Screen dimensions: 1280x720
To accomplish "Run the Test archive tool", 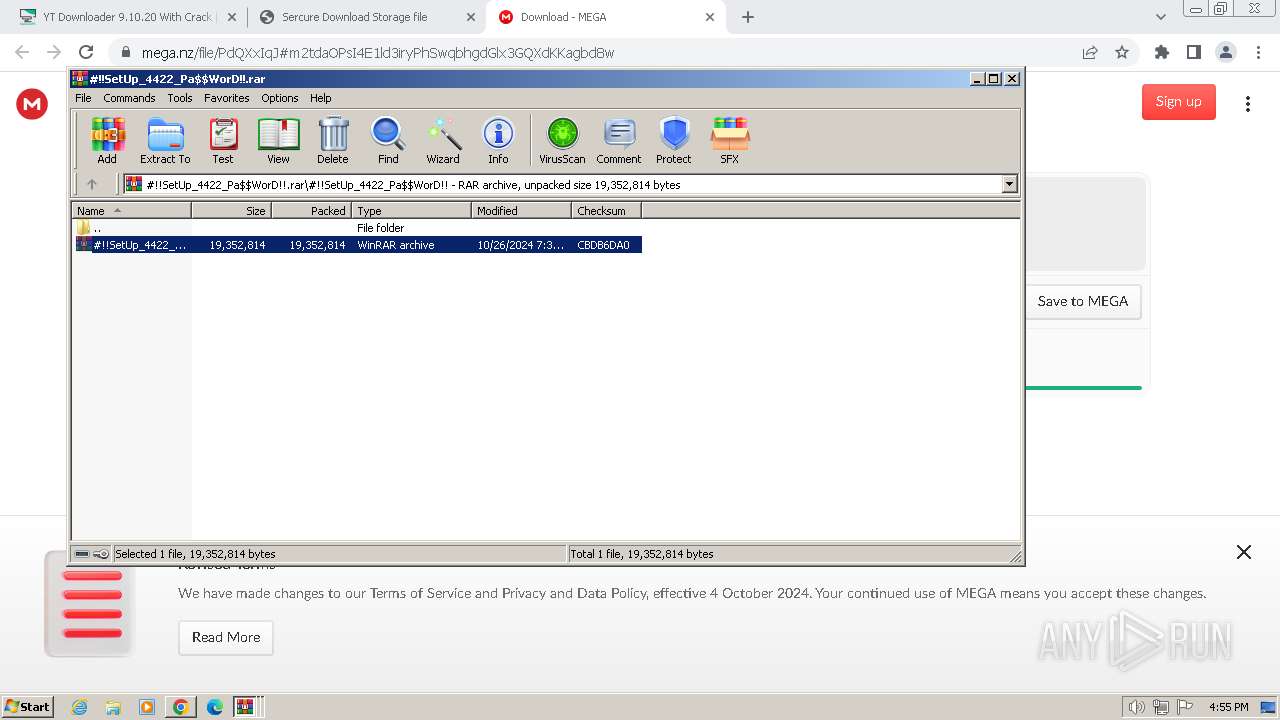I will pos(223,140).
